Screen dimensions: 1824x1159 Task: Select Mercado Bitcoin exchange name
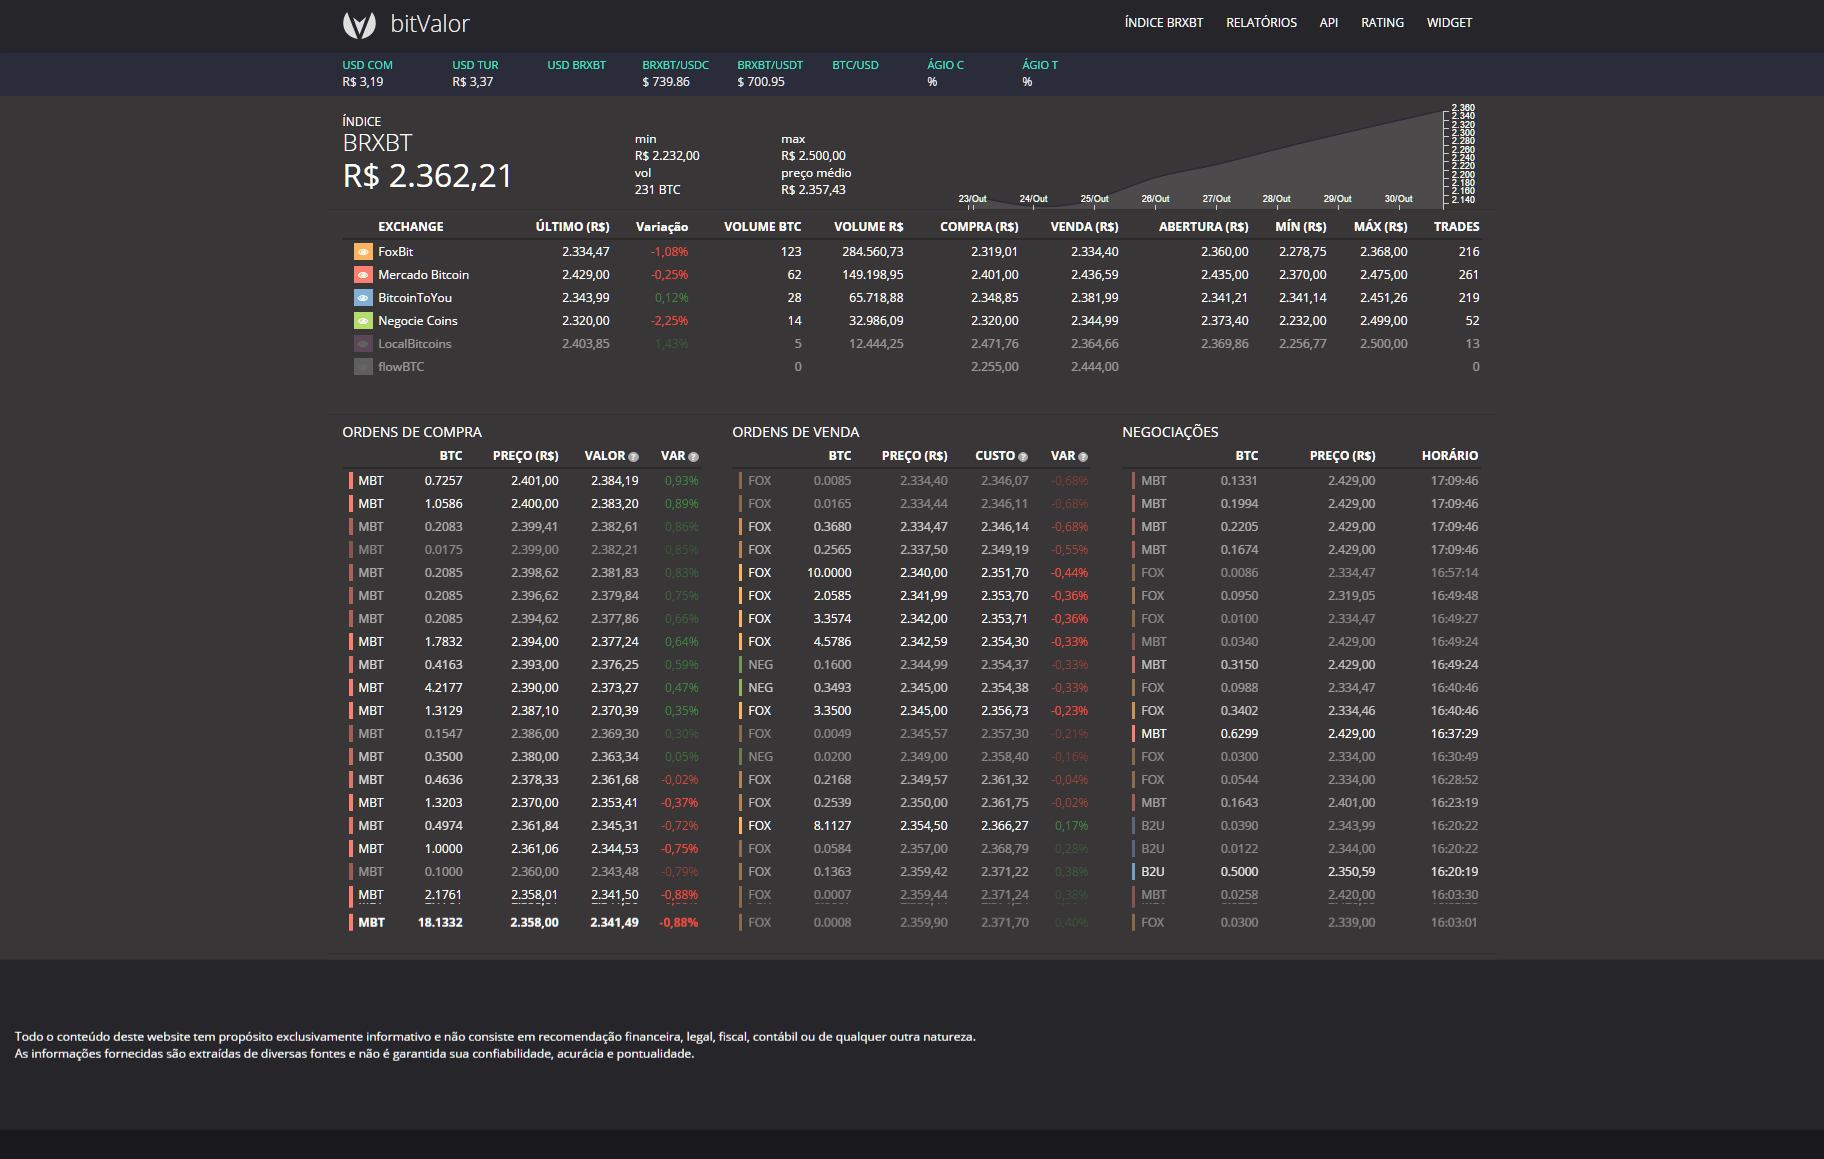[x=423, y=275]
